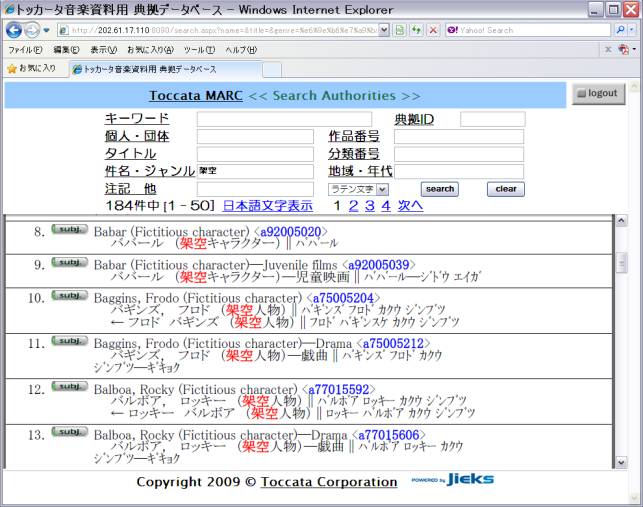Click subj. badge for result 13

coord(69,432)
